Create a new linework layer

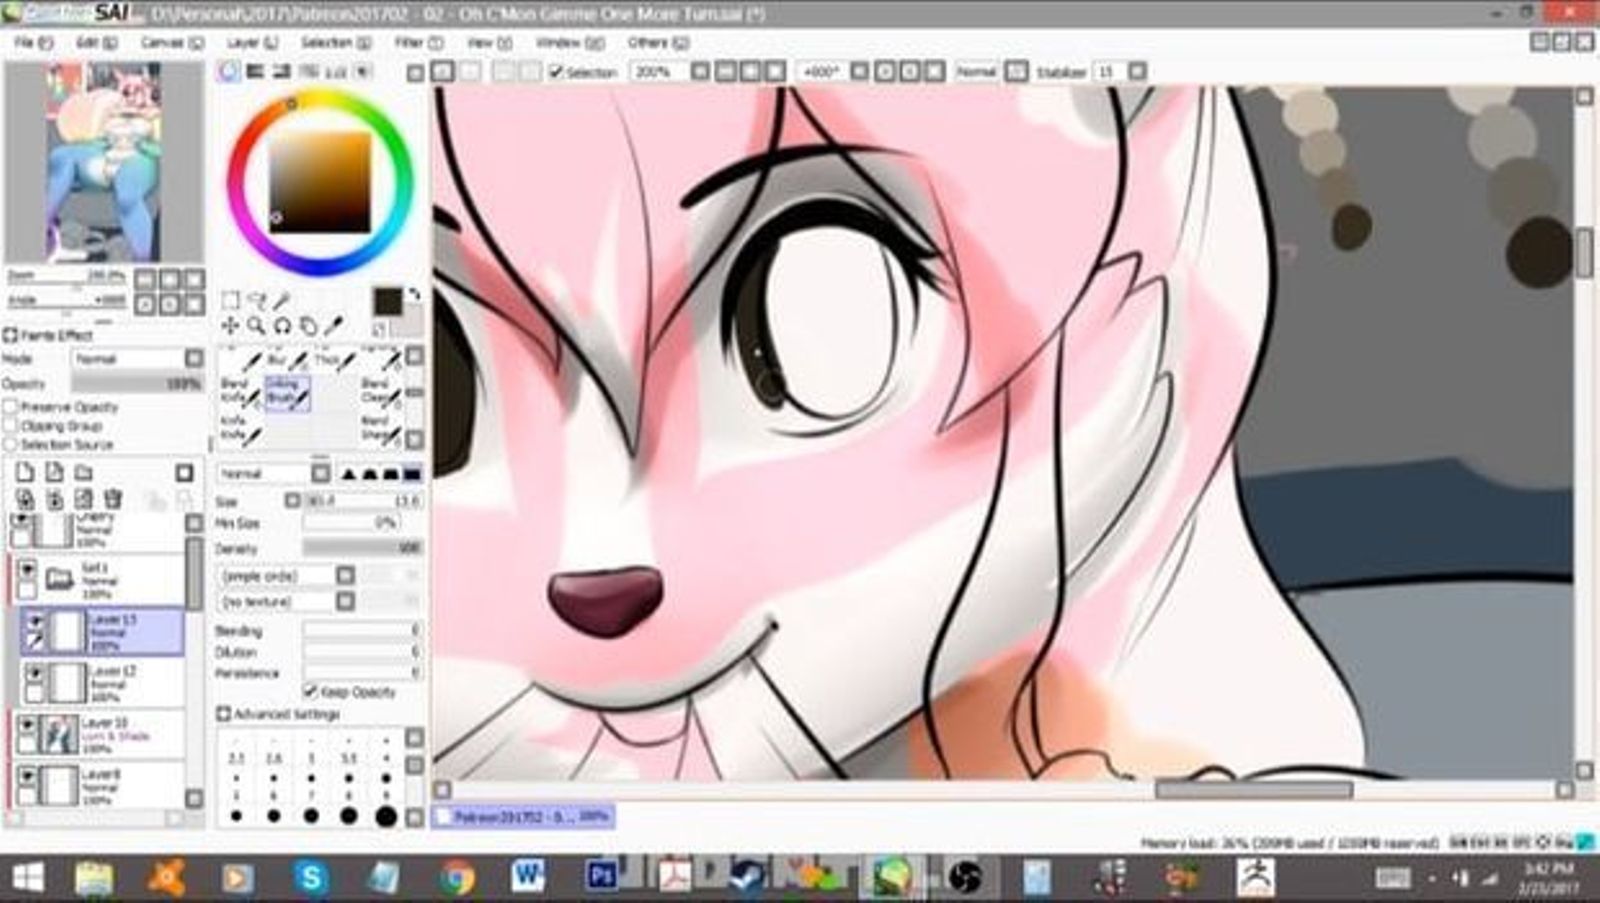(54, 472)
